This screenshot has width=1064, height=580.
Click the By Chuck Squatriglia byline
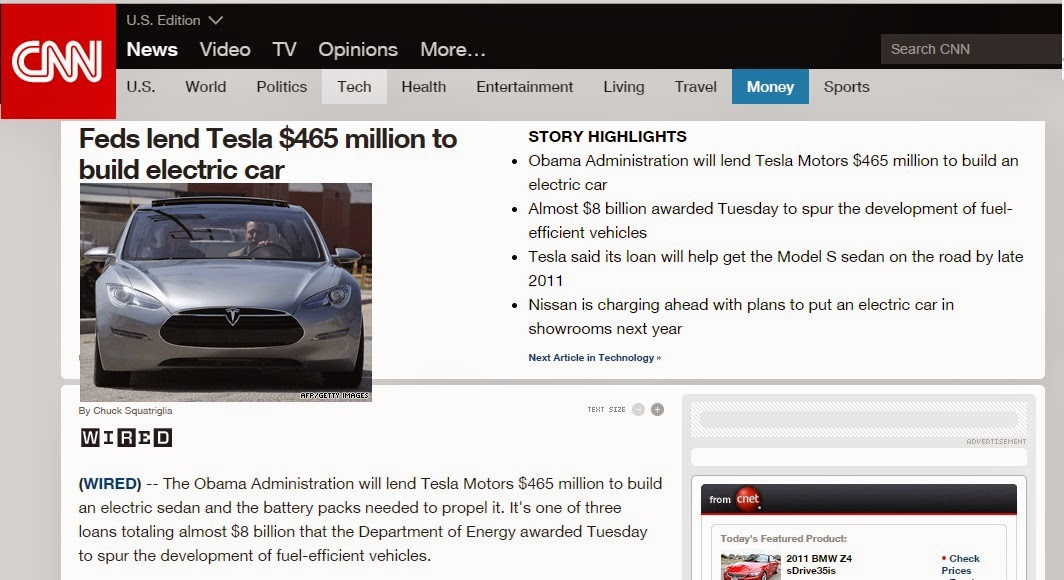pyautogui.click(x=126, y=410)
